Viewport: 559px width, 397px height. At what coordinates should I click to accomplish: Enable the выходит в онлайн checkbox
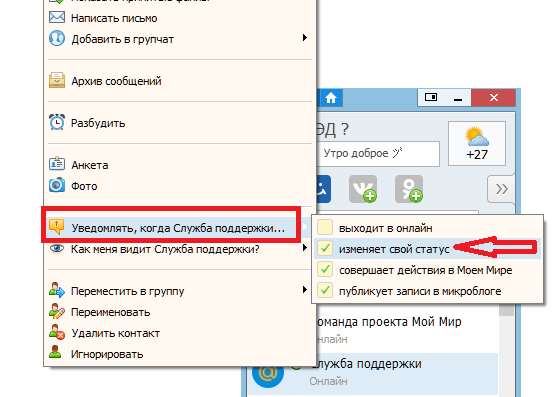click(325, 227)
